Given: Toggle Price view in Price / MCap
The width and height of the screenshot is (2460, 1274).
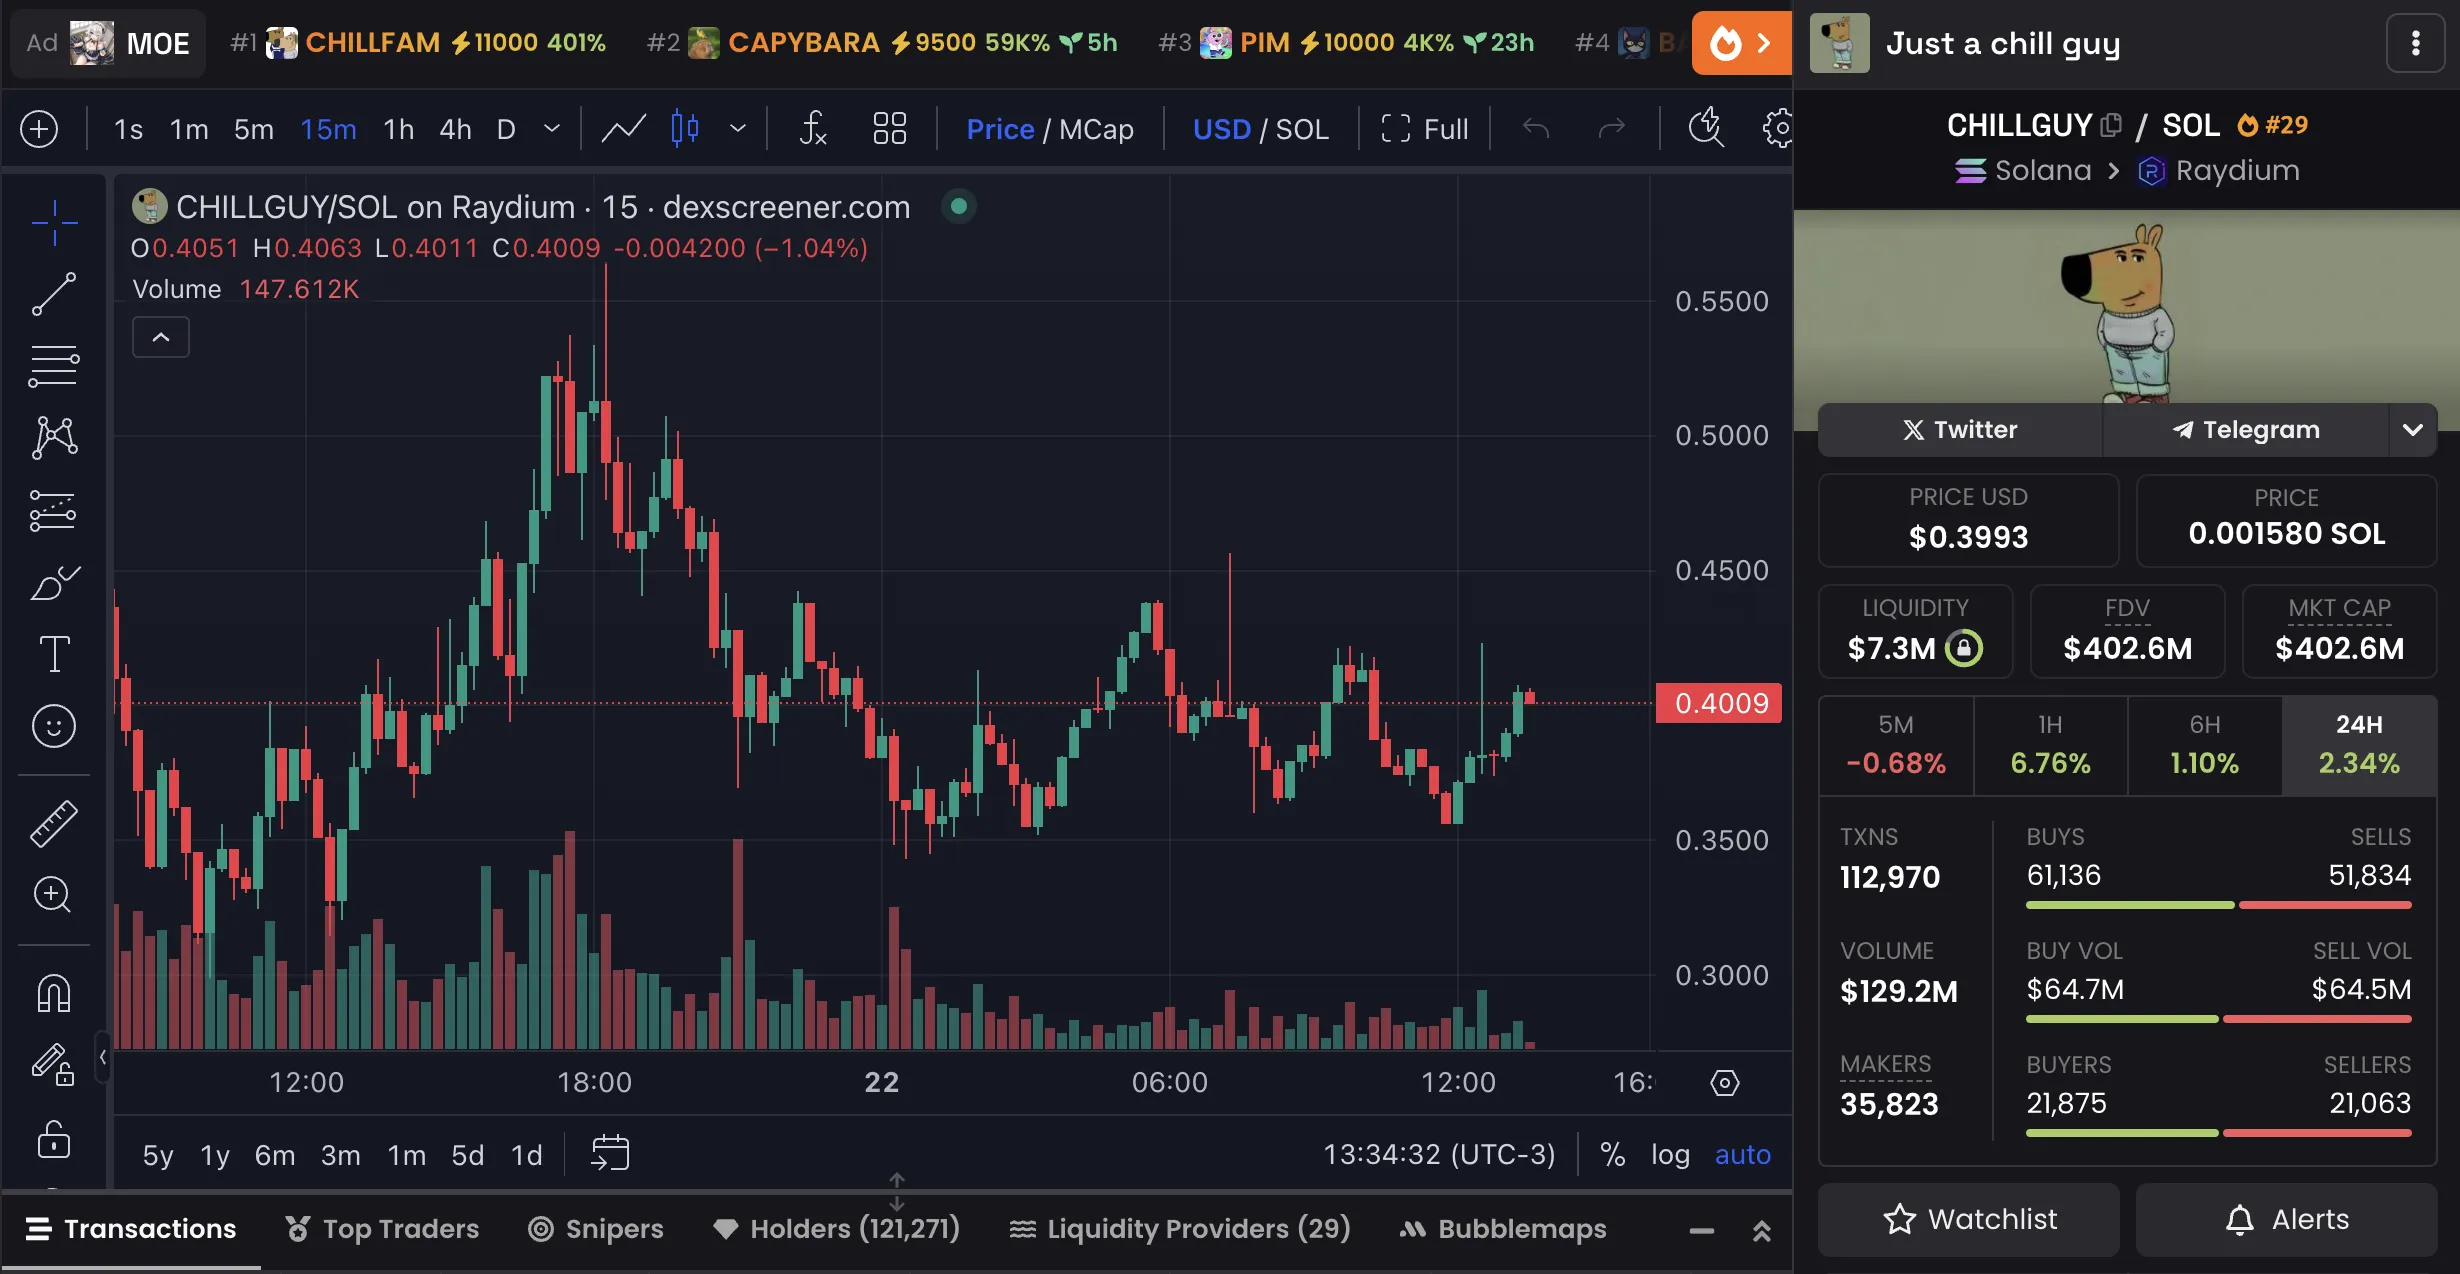Looking at the screenshot, I should click(x=1000, y=129).
